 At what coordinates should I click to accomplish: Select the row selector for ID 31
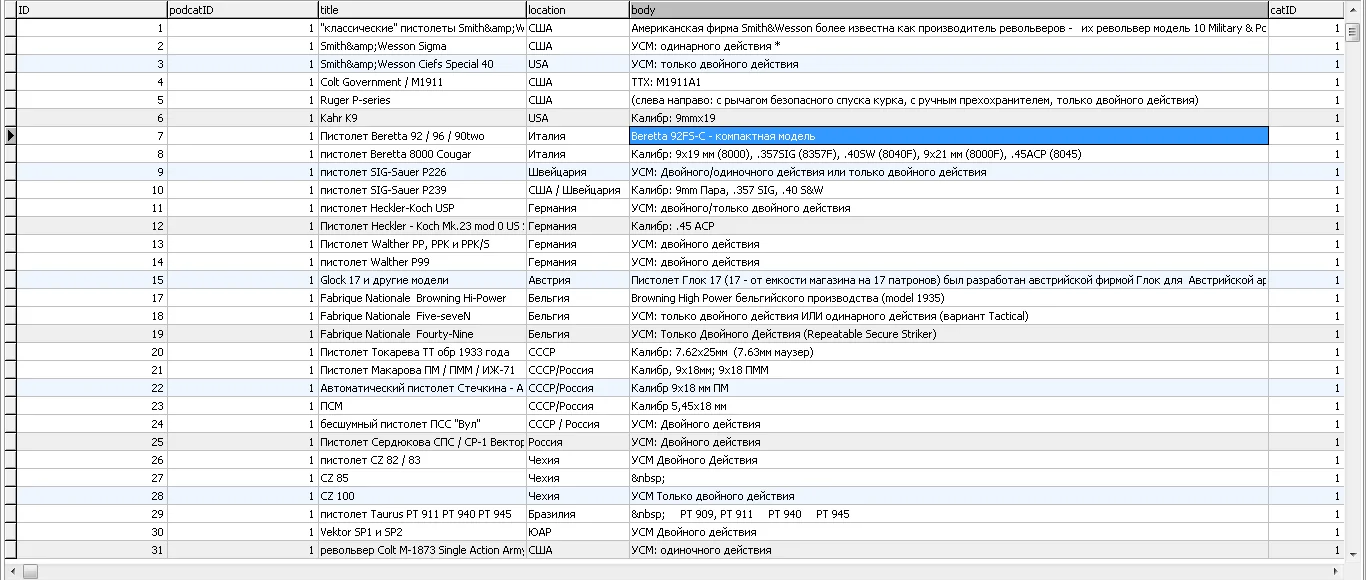point(9,550)
